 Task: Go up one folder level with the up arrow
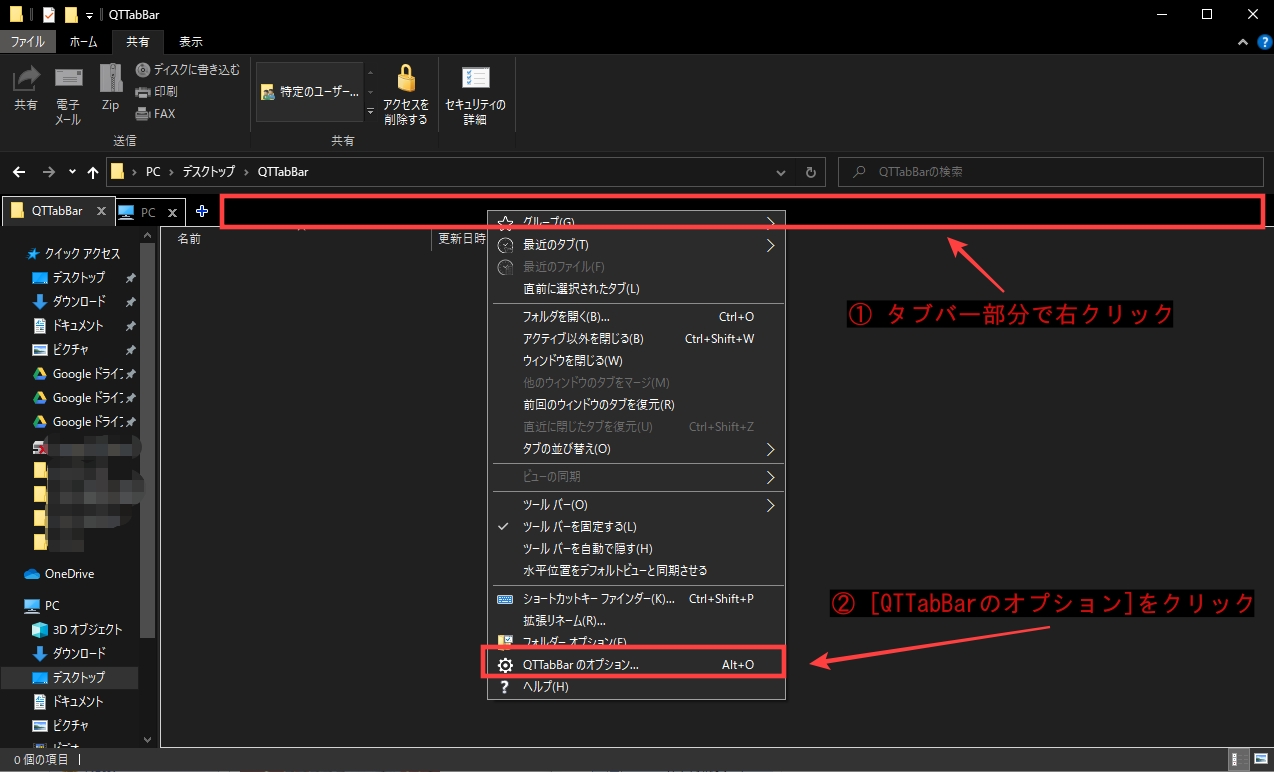[93, 172]
